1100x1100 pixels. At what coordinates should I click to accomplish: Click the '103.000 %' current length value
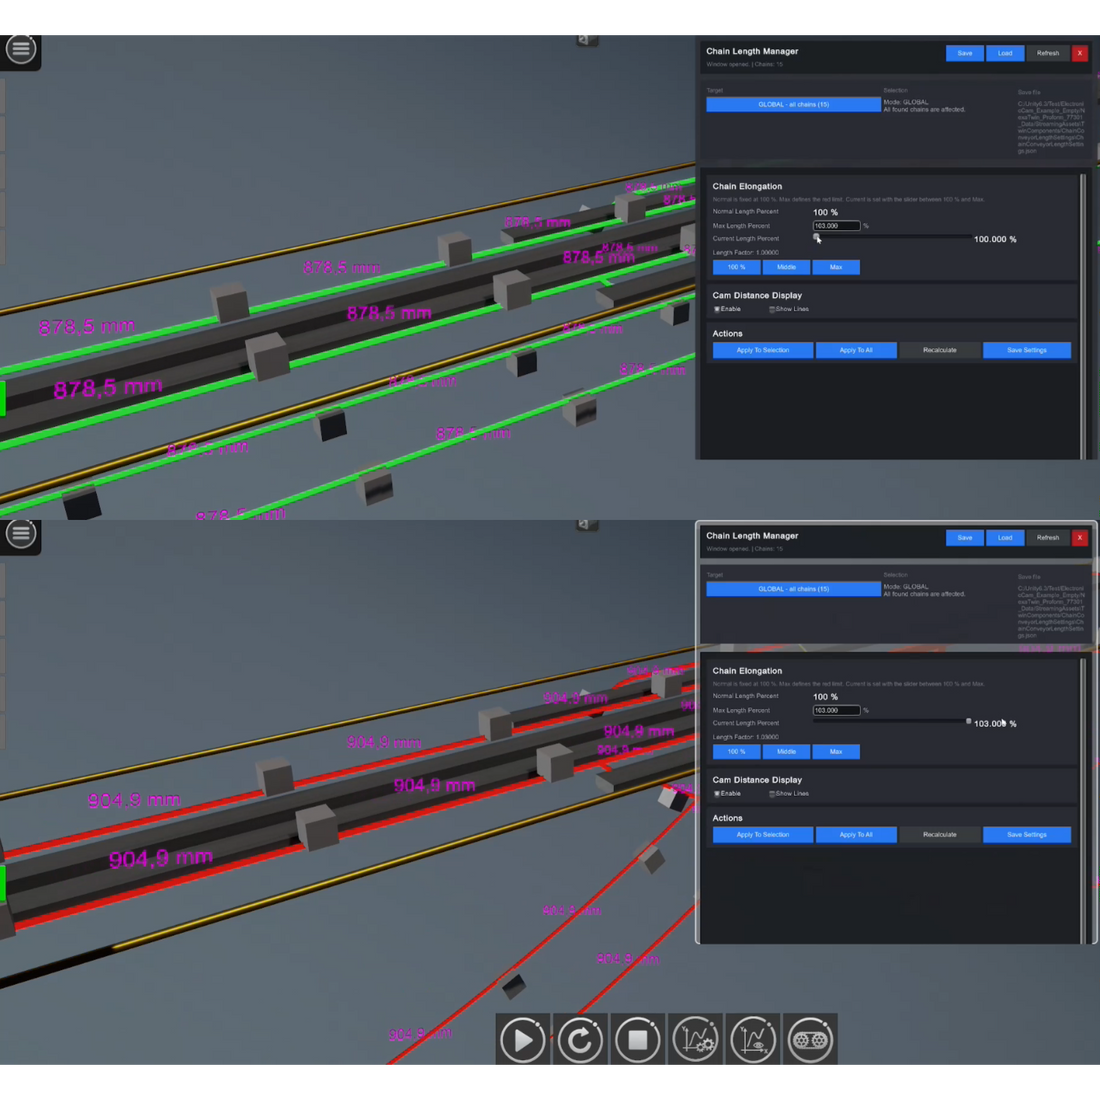(995, 723)
